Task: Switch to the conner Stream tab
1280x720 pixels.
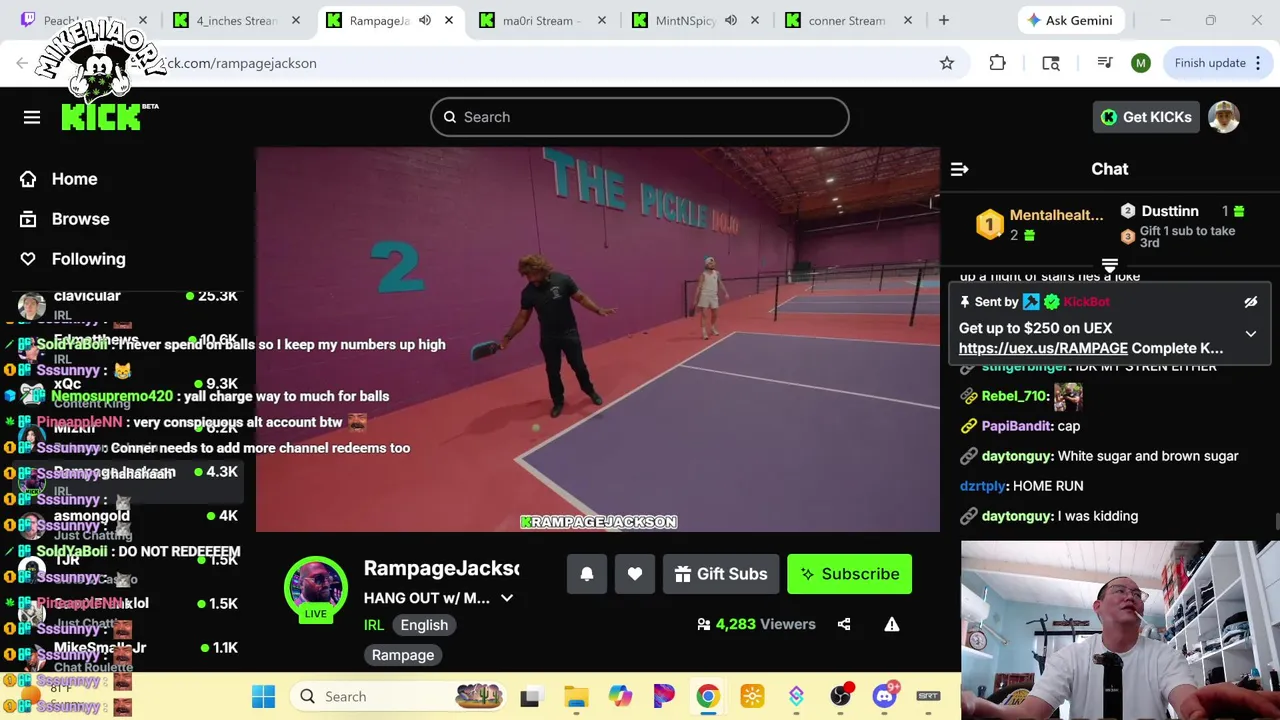Action: click(x=848, y=20)
